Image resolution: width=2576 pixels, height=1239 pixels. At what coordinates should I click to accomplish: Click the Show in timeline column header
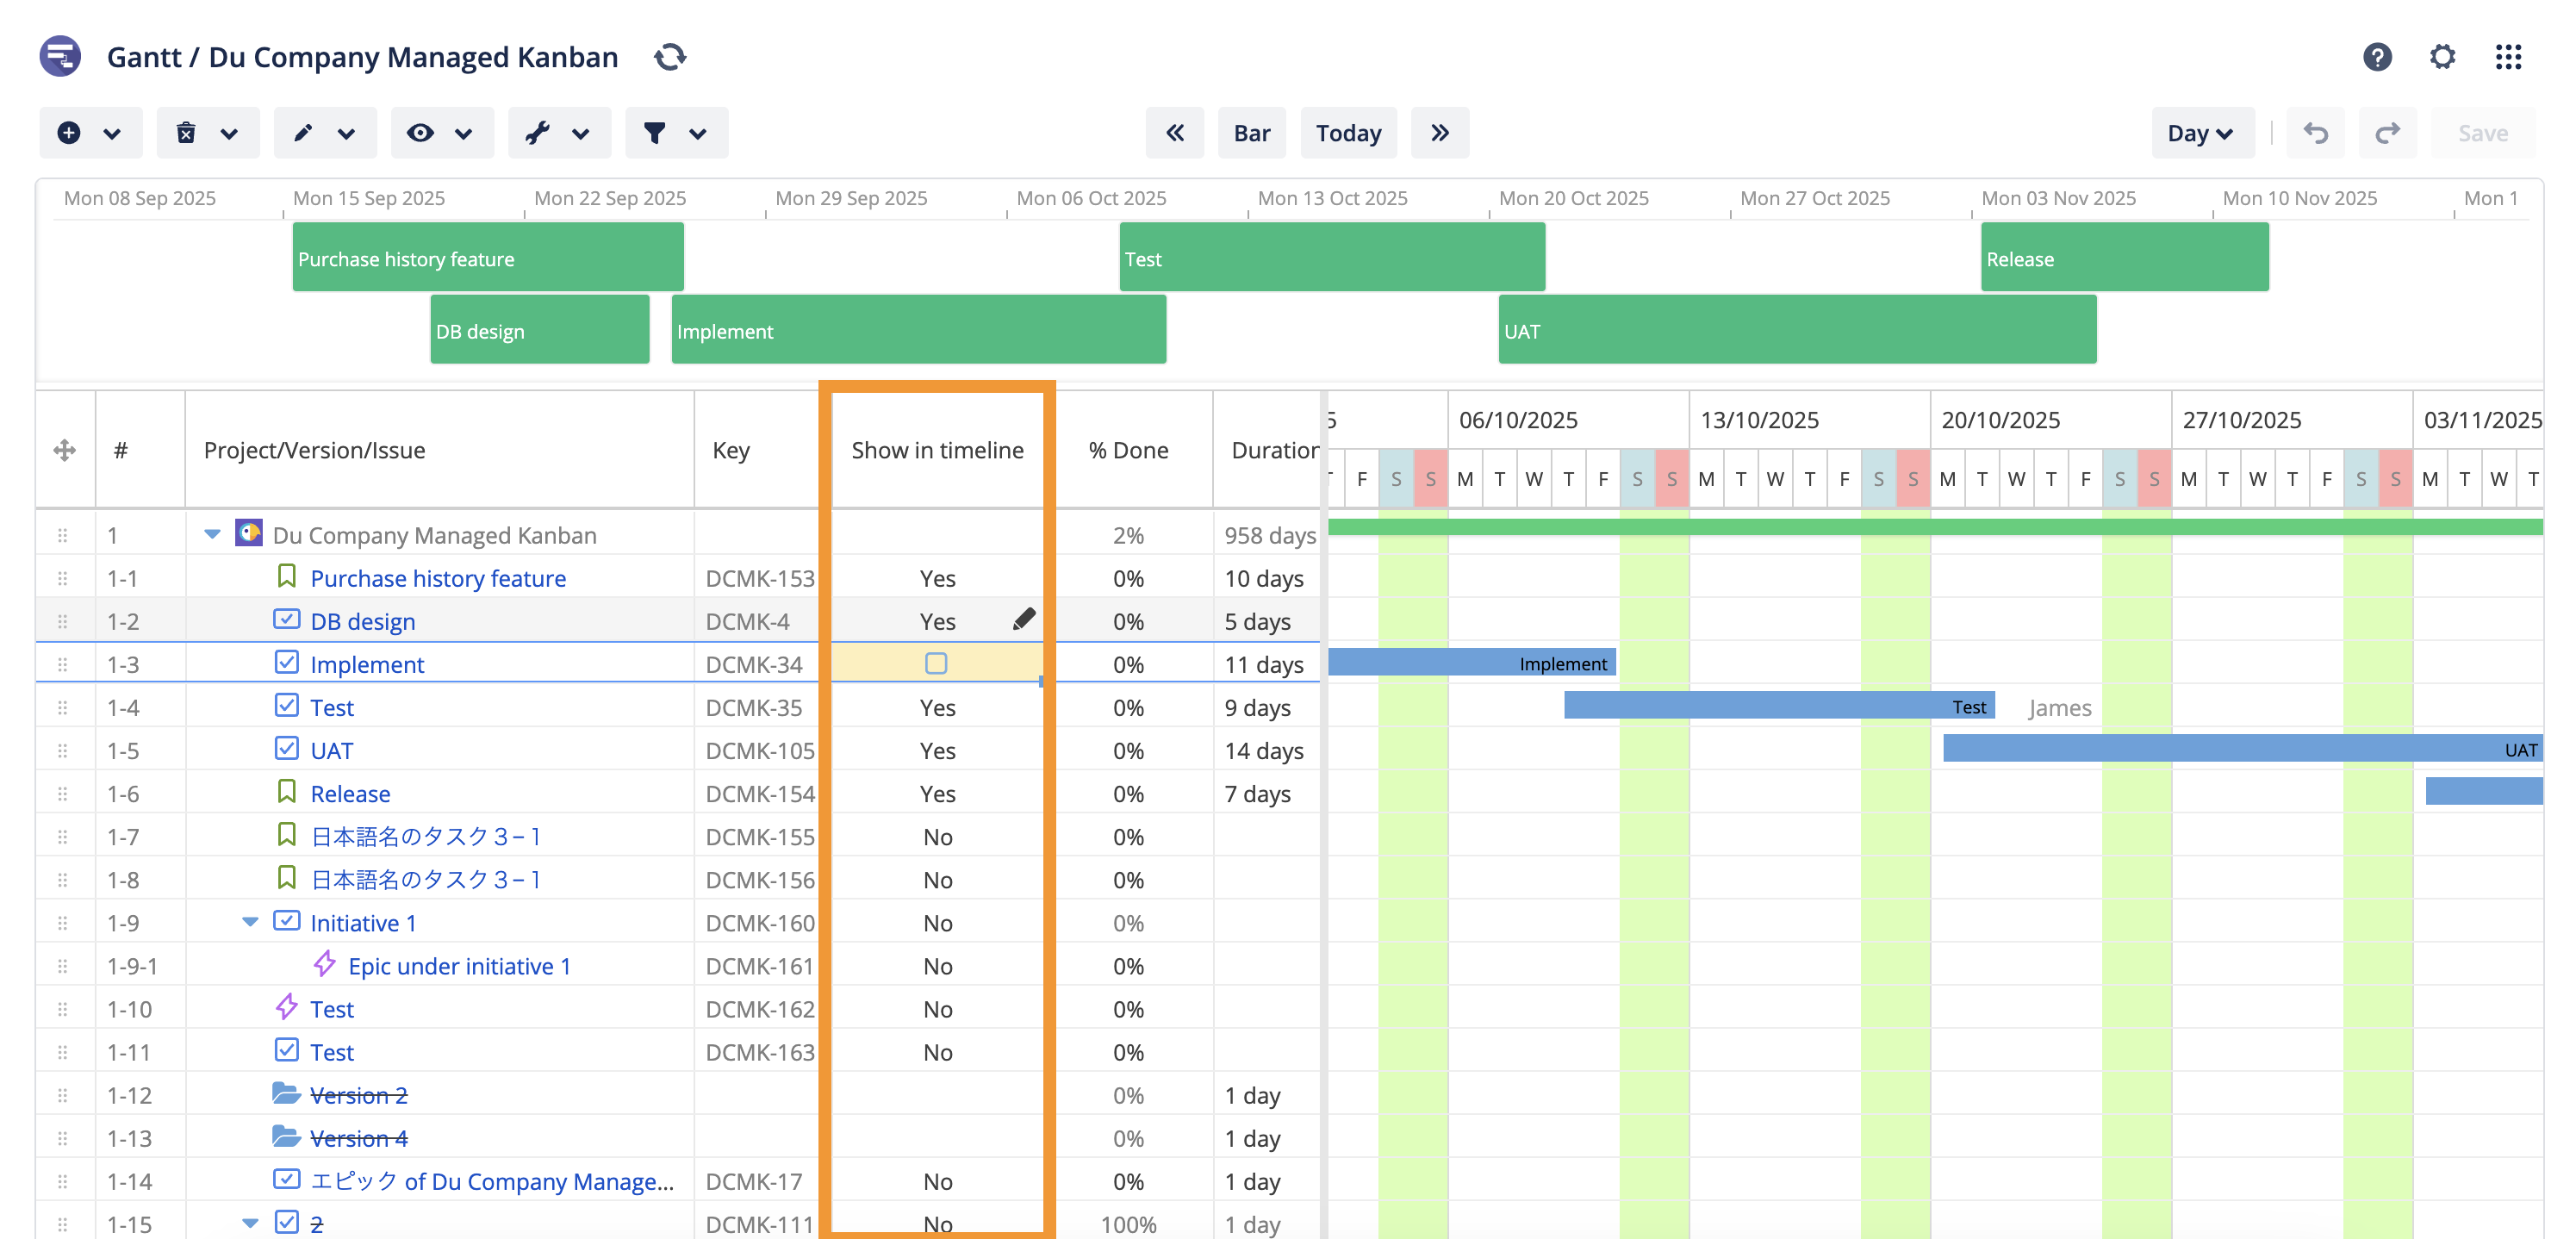[937, 450]
